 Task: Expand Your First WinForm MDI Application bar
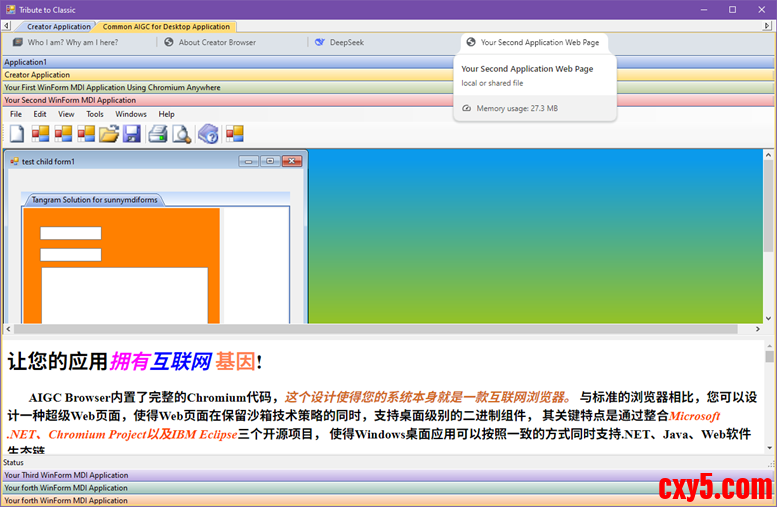click(x=112, y=88)
